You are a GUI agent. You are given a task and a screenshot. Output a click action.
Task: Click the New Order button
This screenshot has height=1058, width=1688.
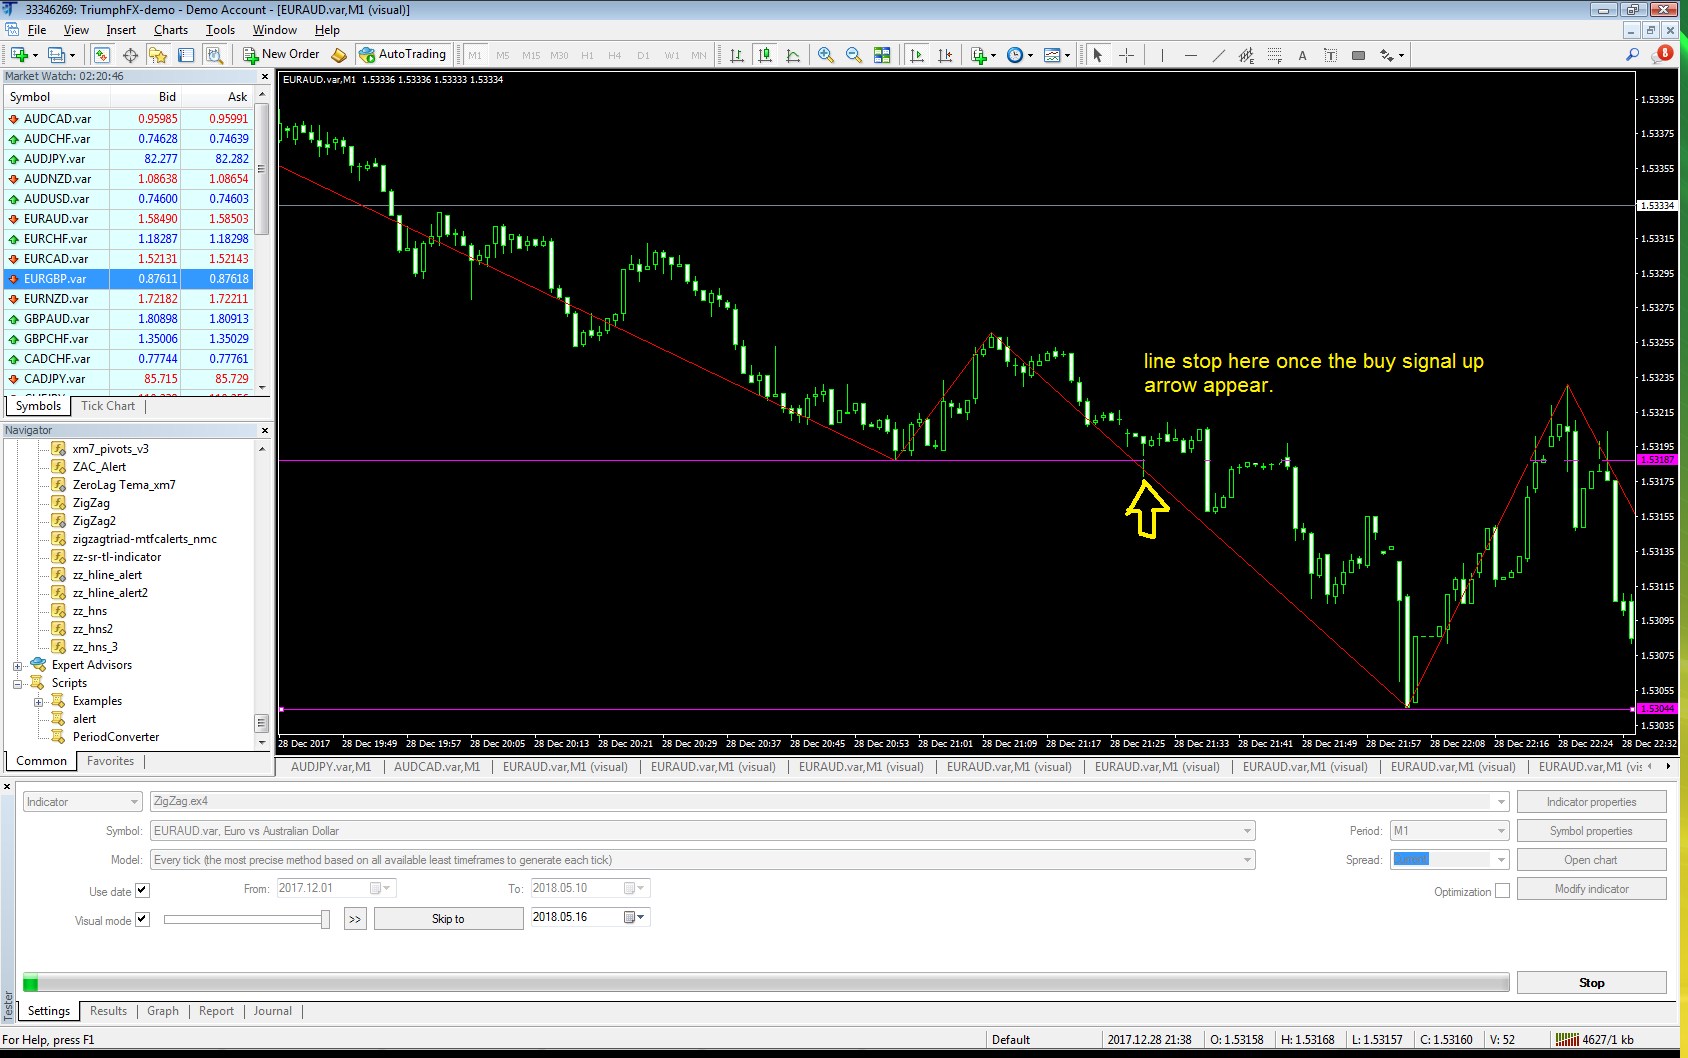282,55
